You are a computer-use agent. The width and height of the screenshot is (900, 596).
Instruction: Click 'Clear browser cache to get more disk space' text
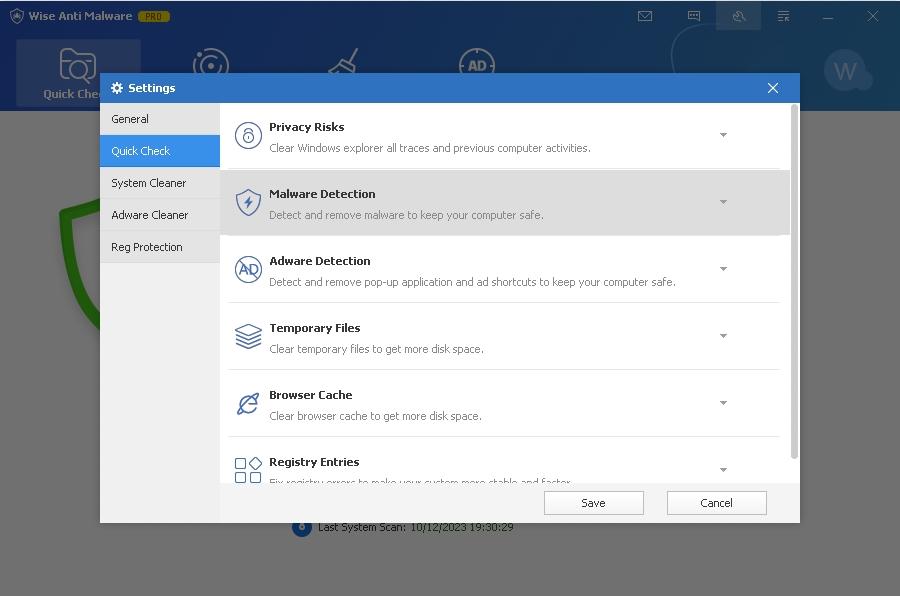[375, 416]
